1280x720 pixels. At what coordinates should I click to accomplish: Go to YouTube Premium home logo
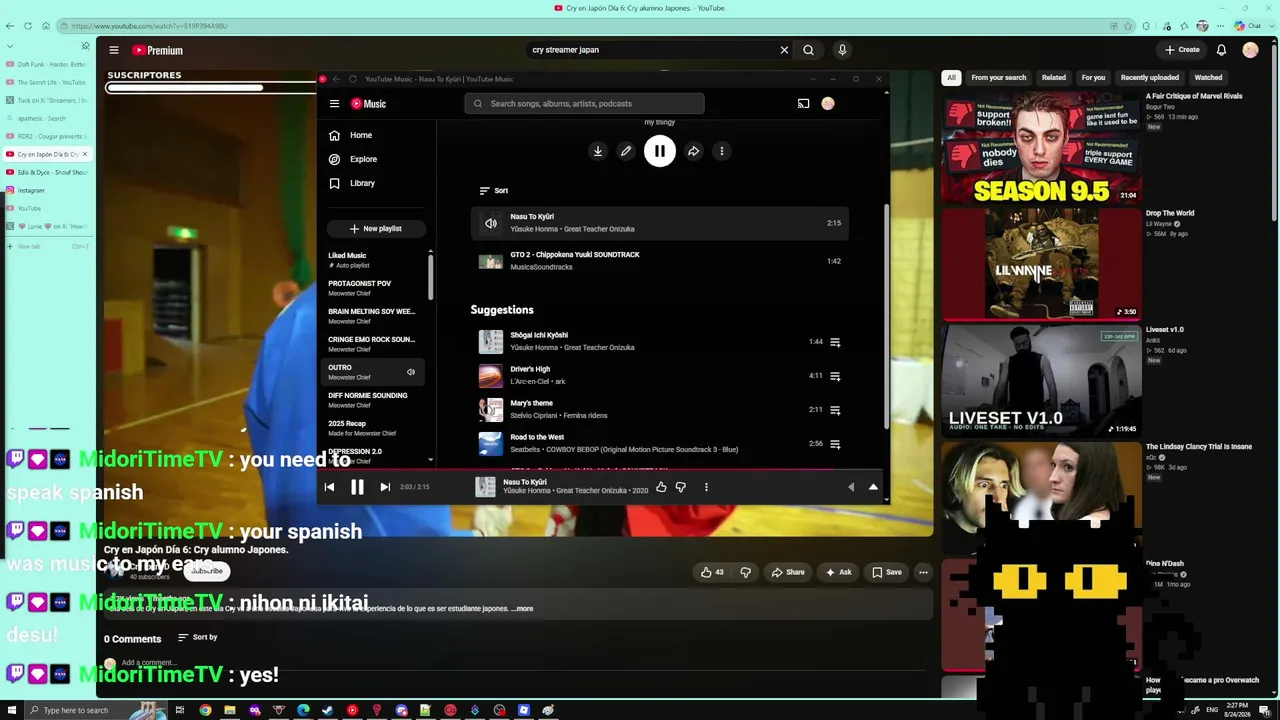point(158,50)
